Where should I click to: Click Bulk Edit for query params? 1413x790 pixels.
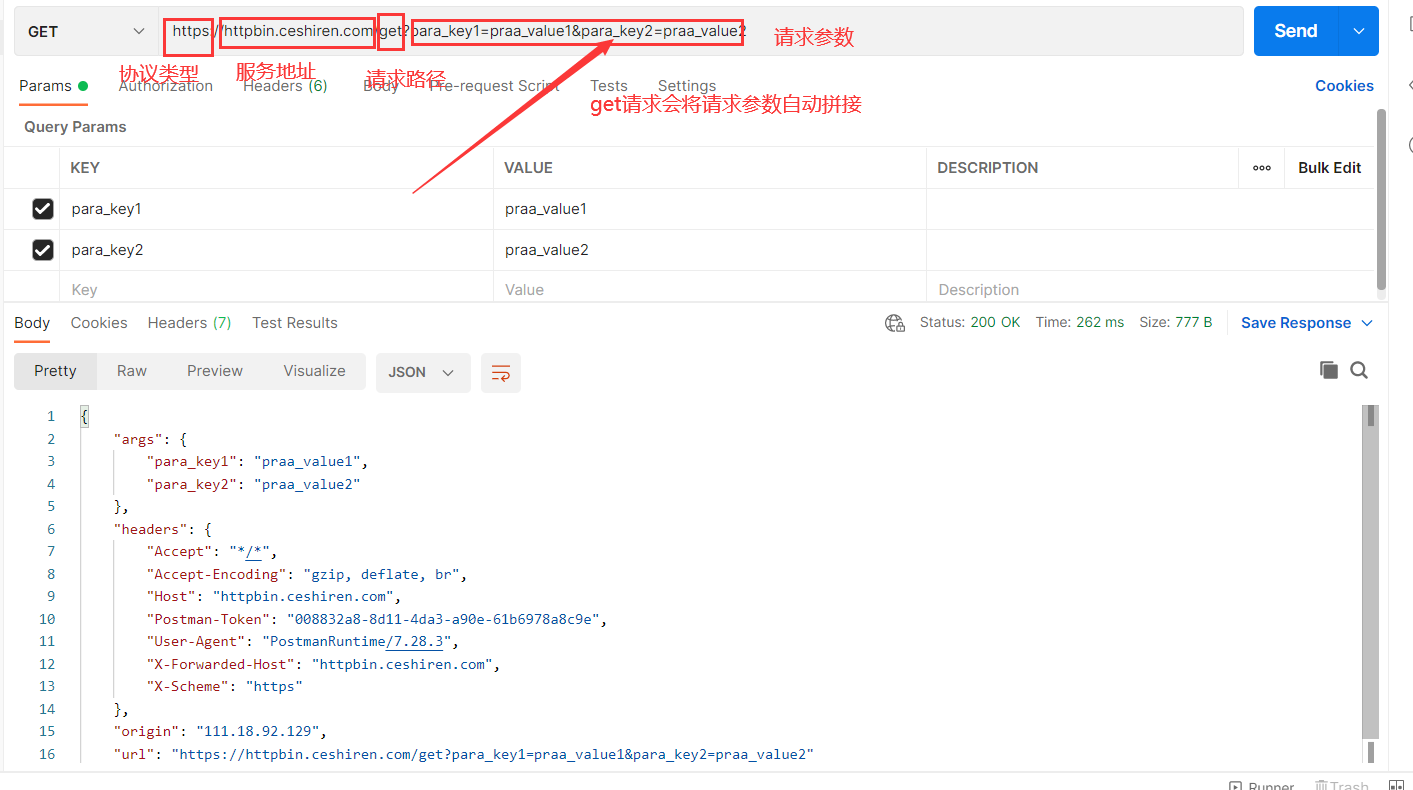(1330, 168)
